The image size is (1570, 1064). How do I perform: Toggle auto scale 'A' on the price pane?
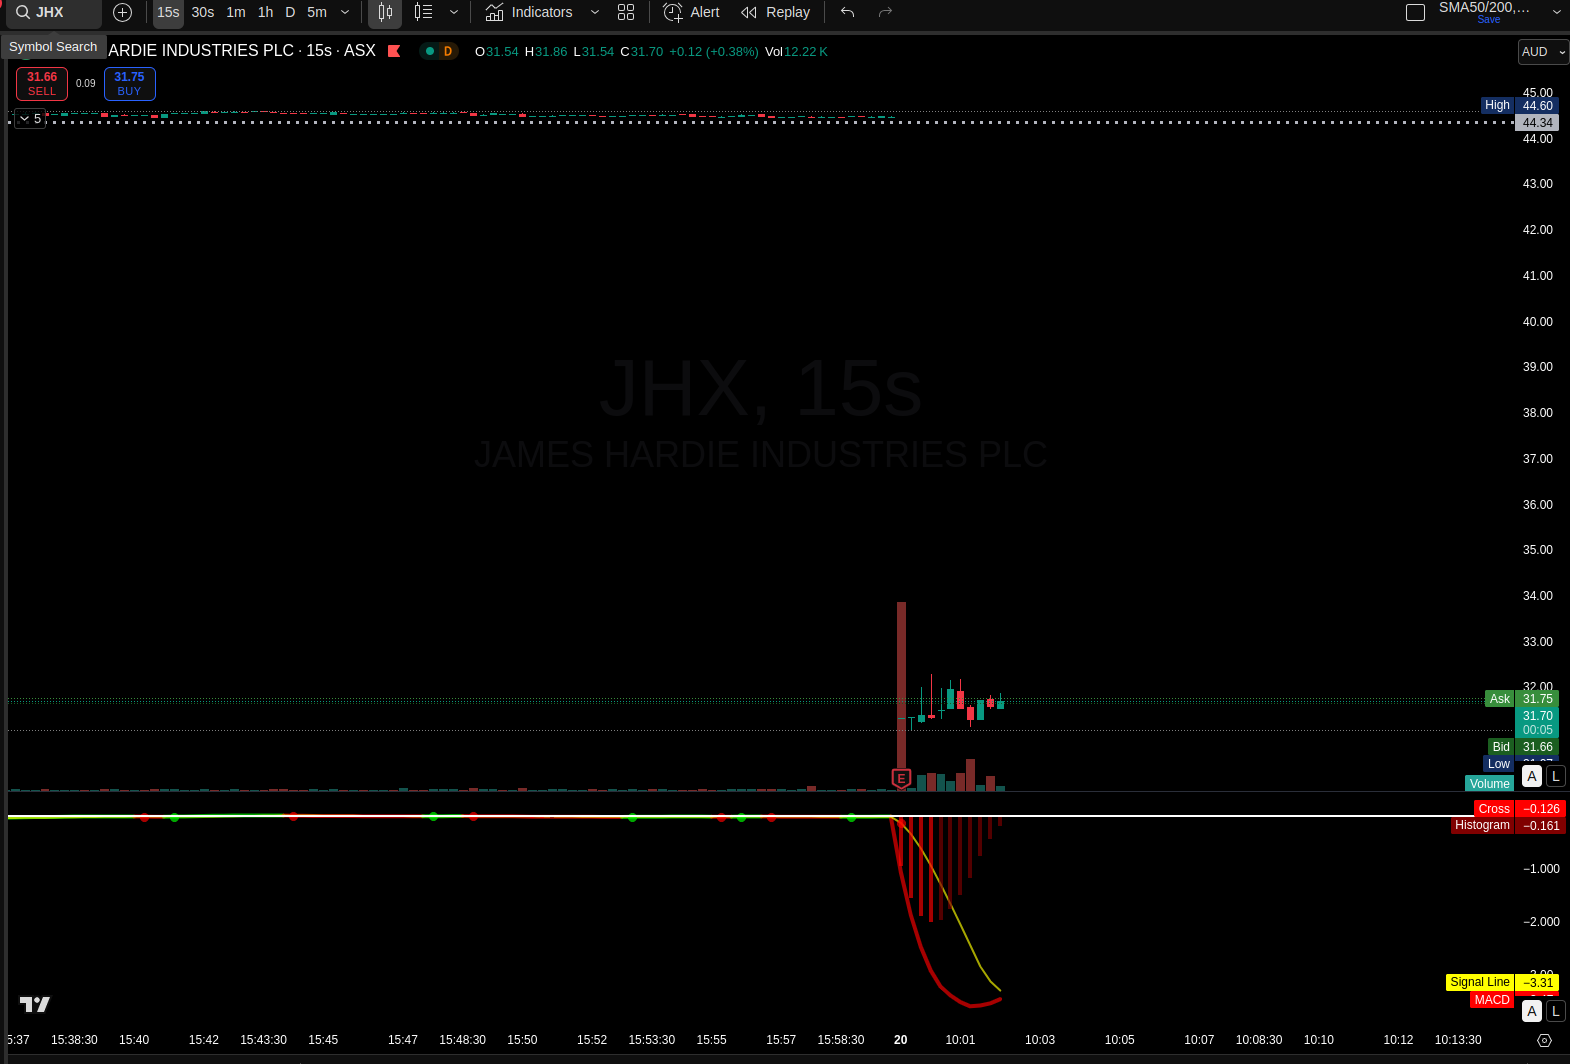pos(1531,776)
